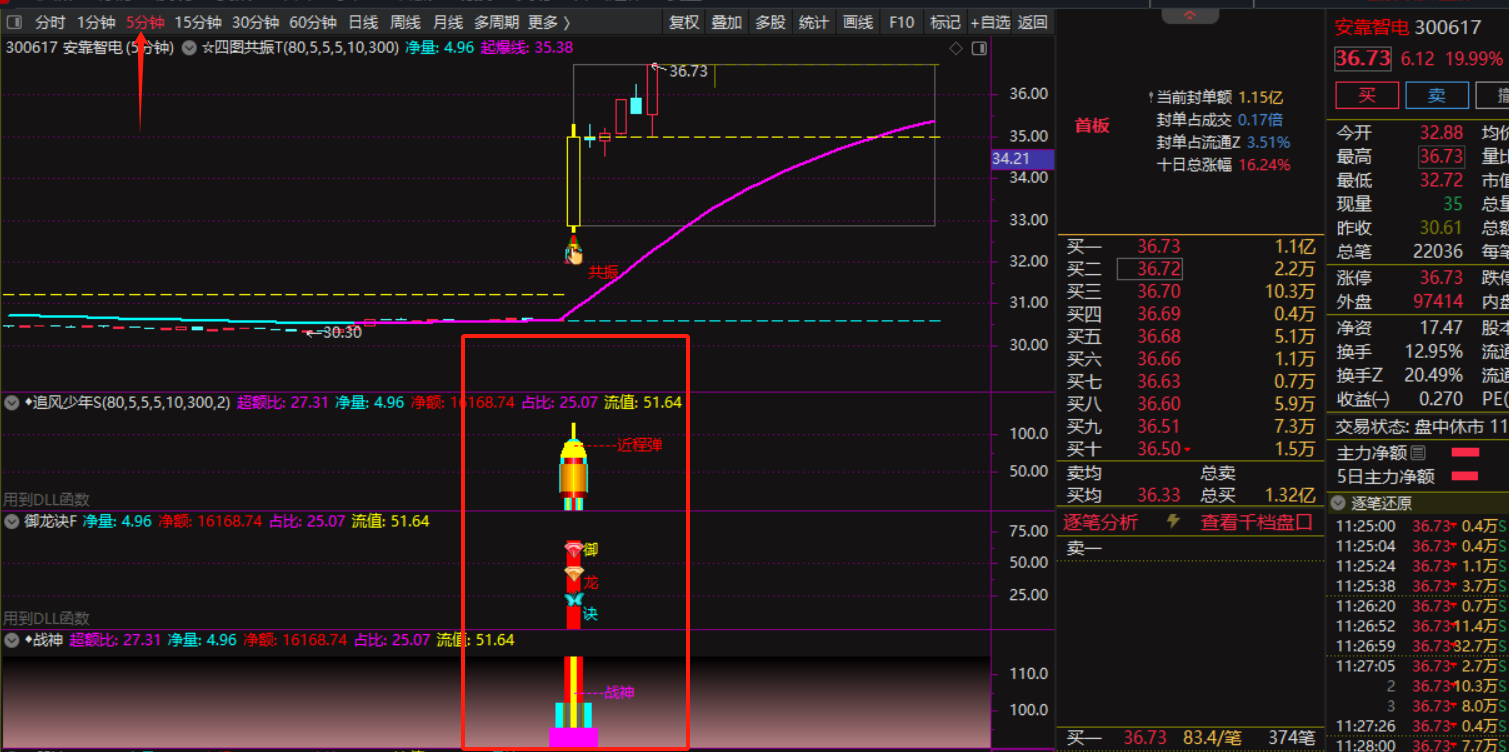Open the 追风少年S indicator dropdown

click(x=12, y=403)
